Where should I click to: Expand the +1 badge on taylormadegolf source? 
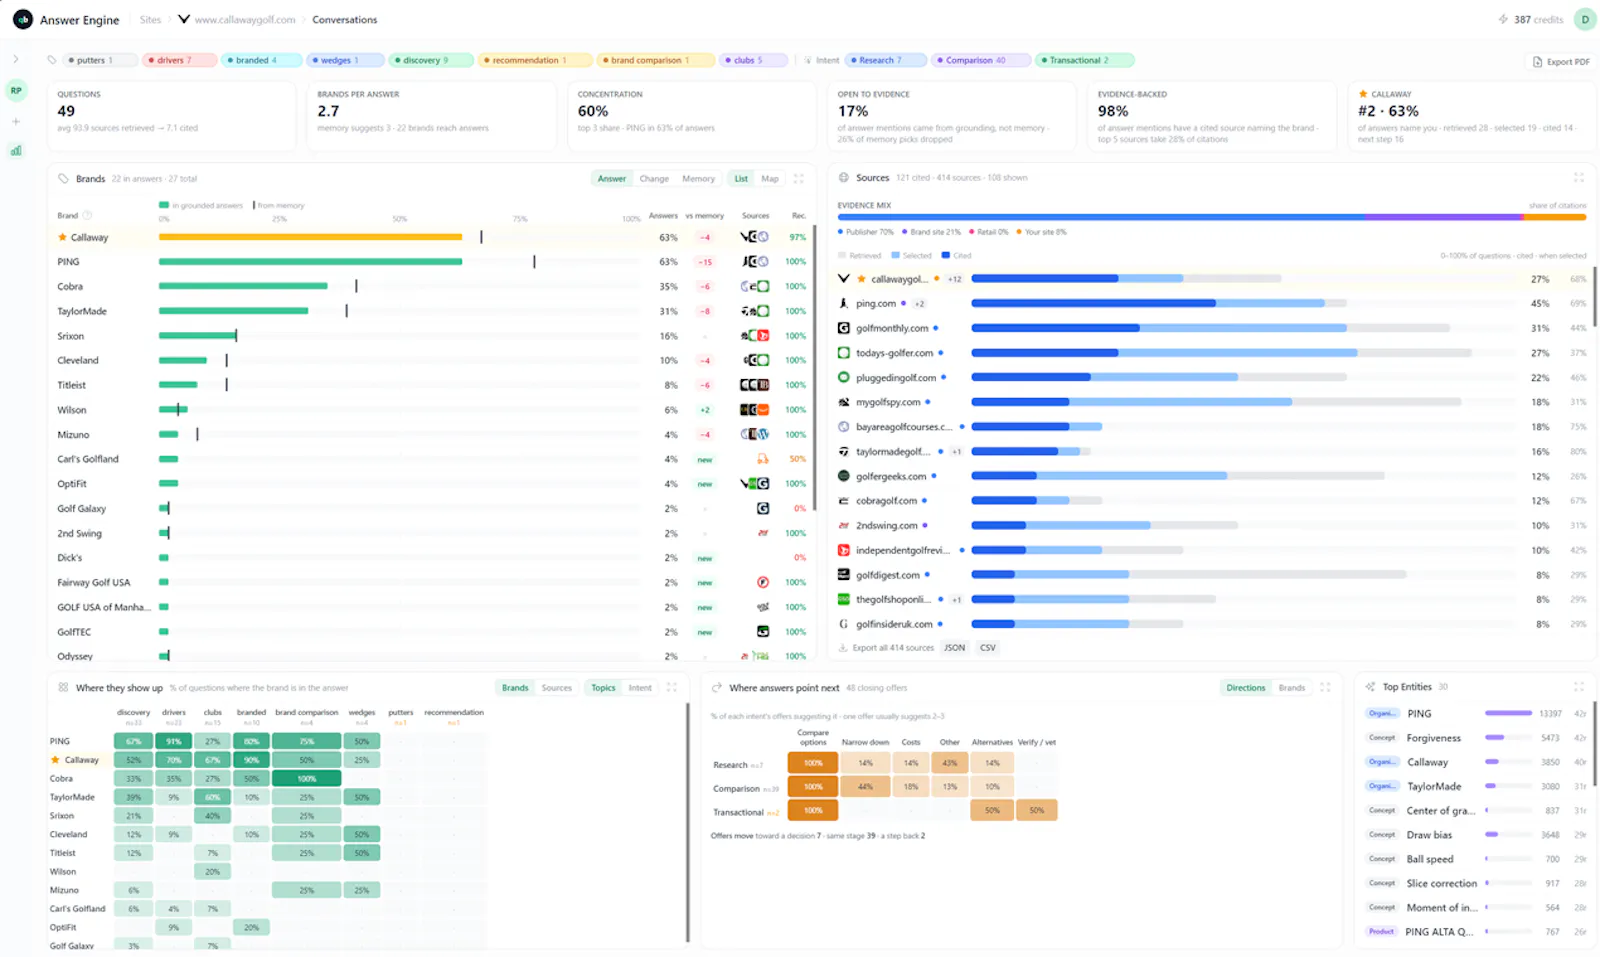[x=956, y=452]
